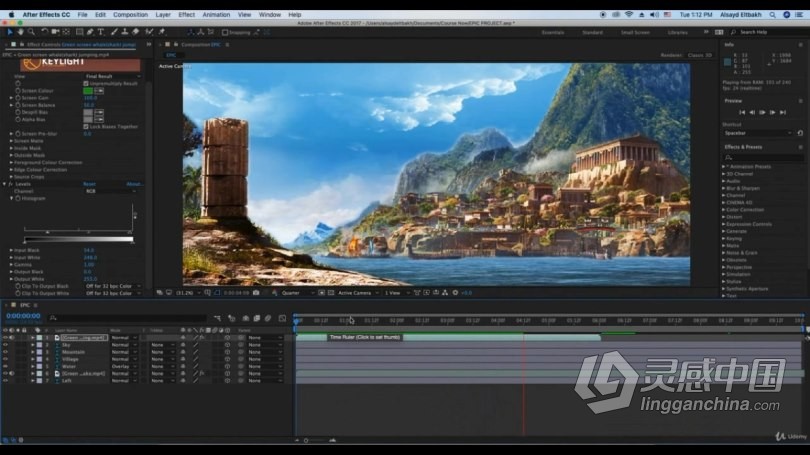Click the timeline layer search field
This screenshot has height=455, width=810.
coord(128,318)
